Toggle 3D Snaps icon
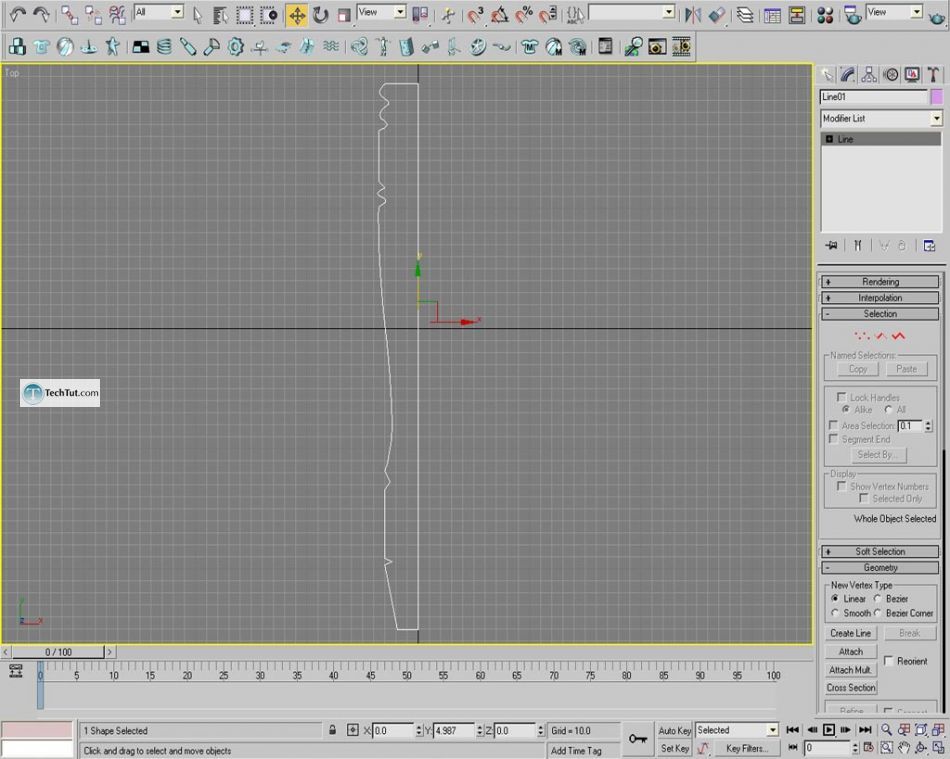 [476, 15]
